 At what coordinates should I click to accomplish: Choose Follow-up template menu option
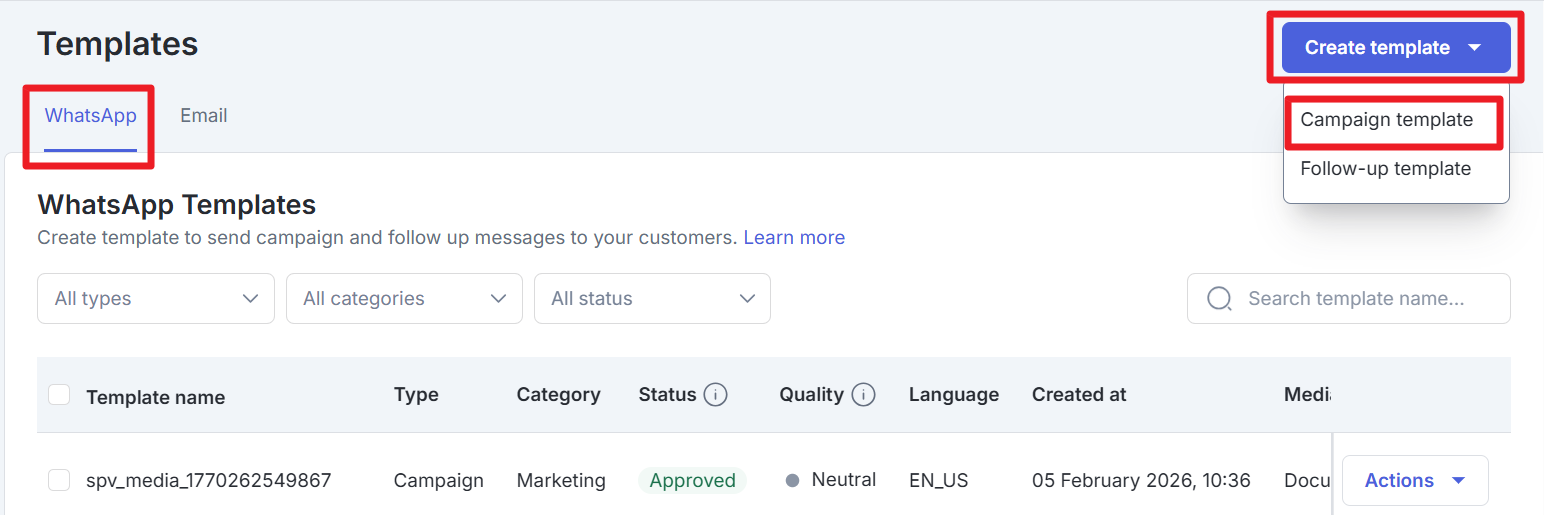(1385, 169)
